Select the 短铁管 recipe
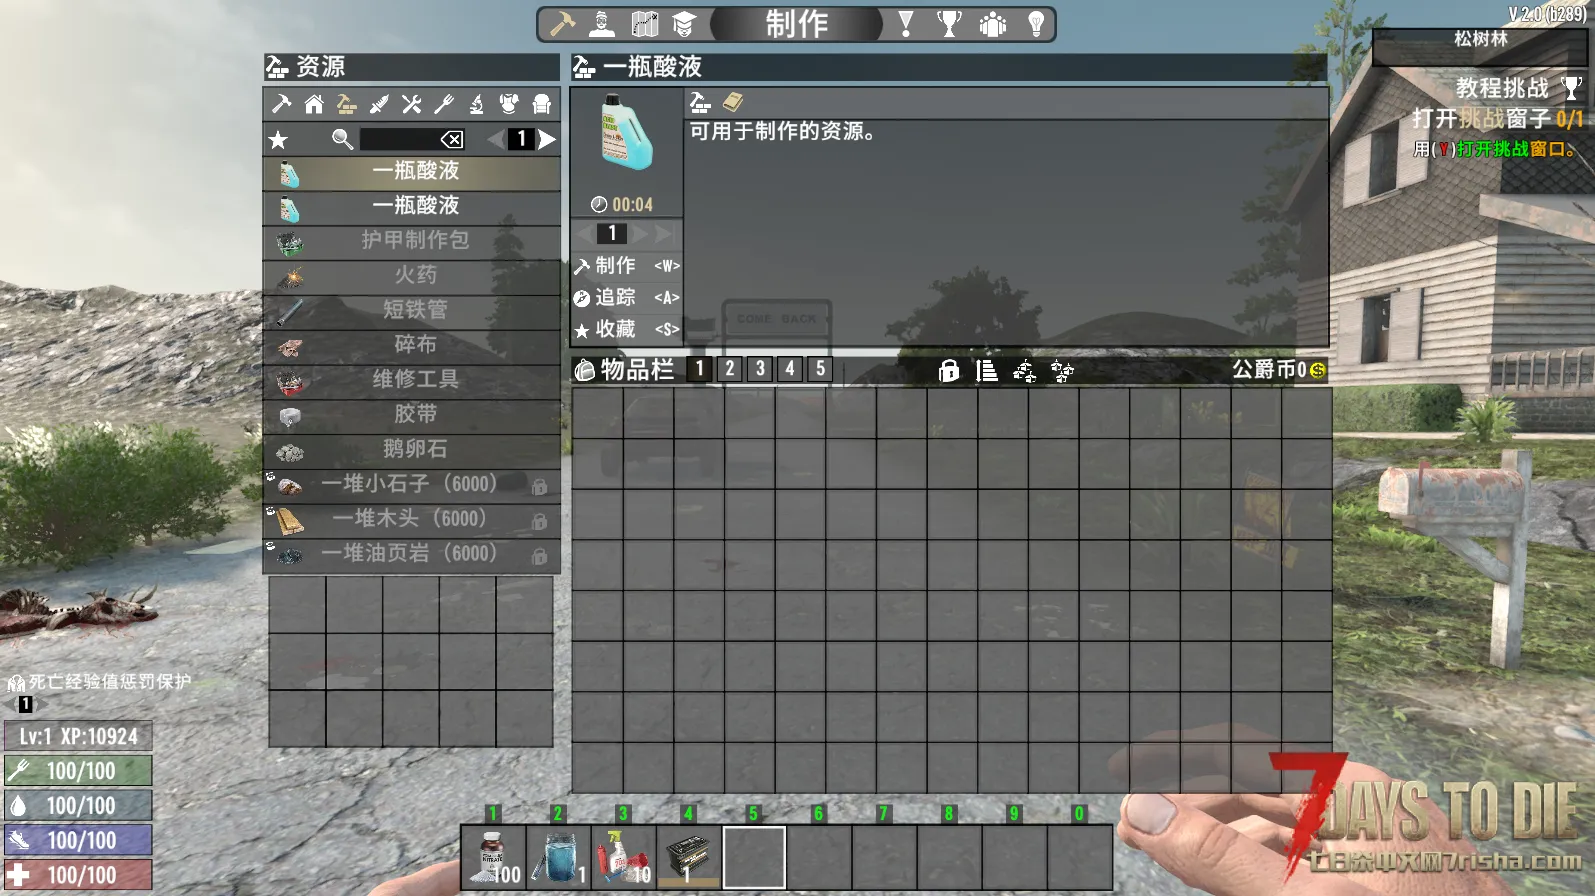Screen dimensions: 1595x896 pyautogui.click(x=411, y=312)
